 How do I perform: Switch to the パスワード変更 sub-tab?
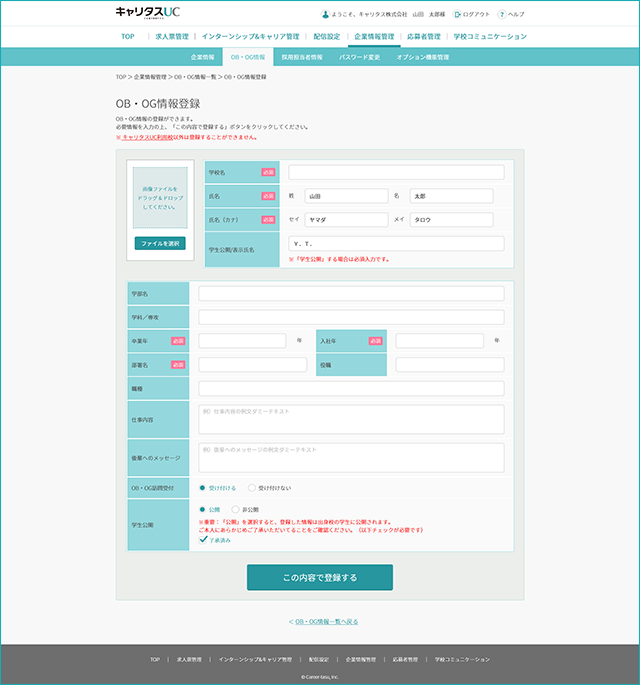[360, 57]
